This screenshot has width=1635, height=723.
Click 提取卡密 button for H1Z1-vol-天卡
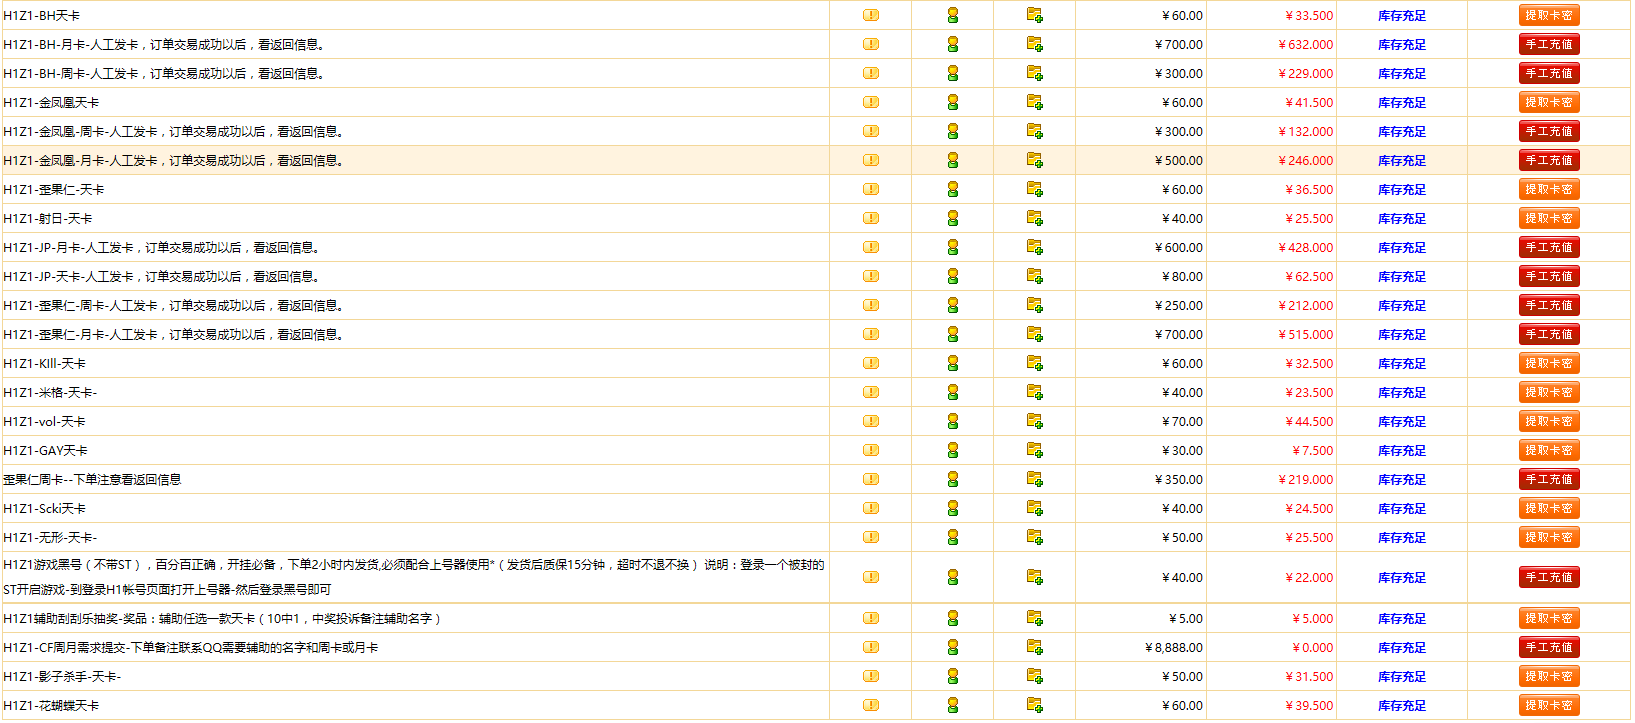pyautogui.click(x=1549, y=421)
